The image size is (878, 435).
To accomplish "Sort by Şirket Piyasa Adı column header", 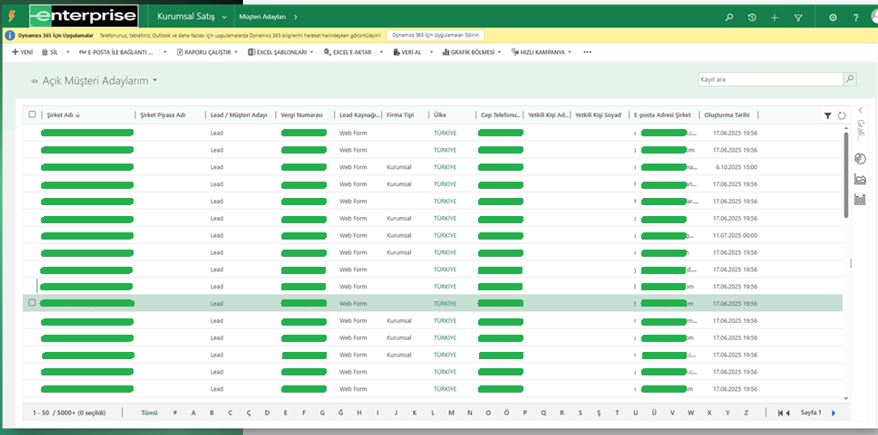I will coord(162,115).
